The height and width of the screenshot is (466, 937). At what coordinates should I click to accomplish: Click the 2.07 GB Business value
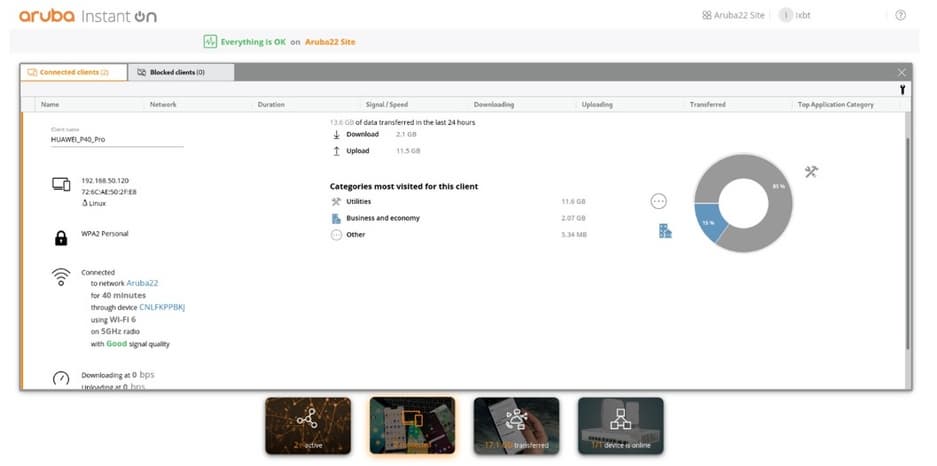573,219
